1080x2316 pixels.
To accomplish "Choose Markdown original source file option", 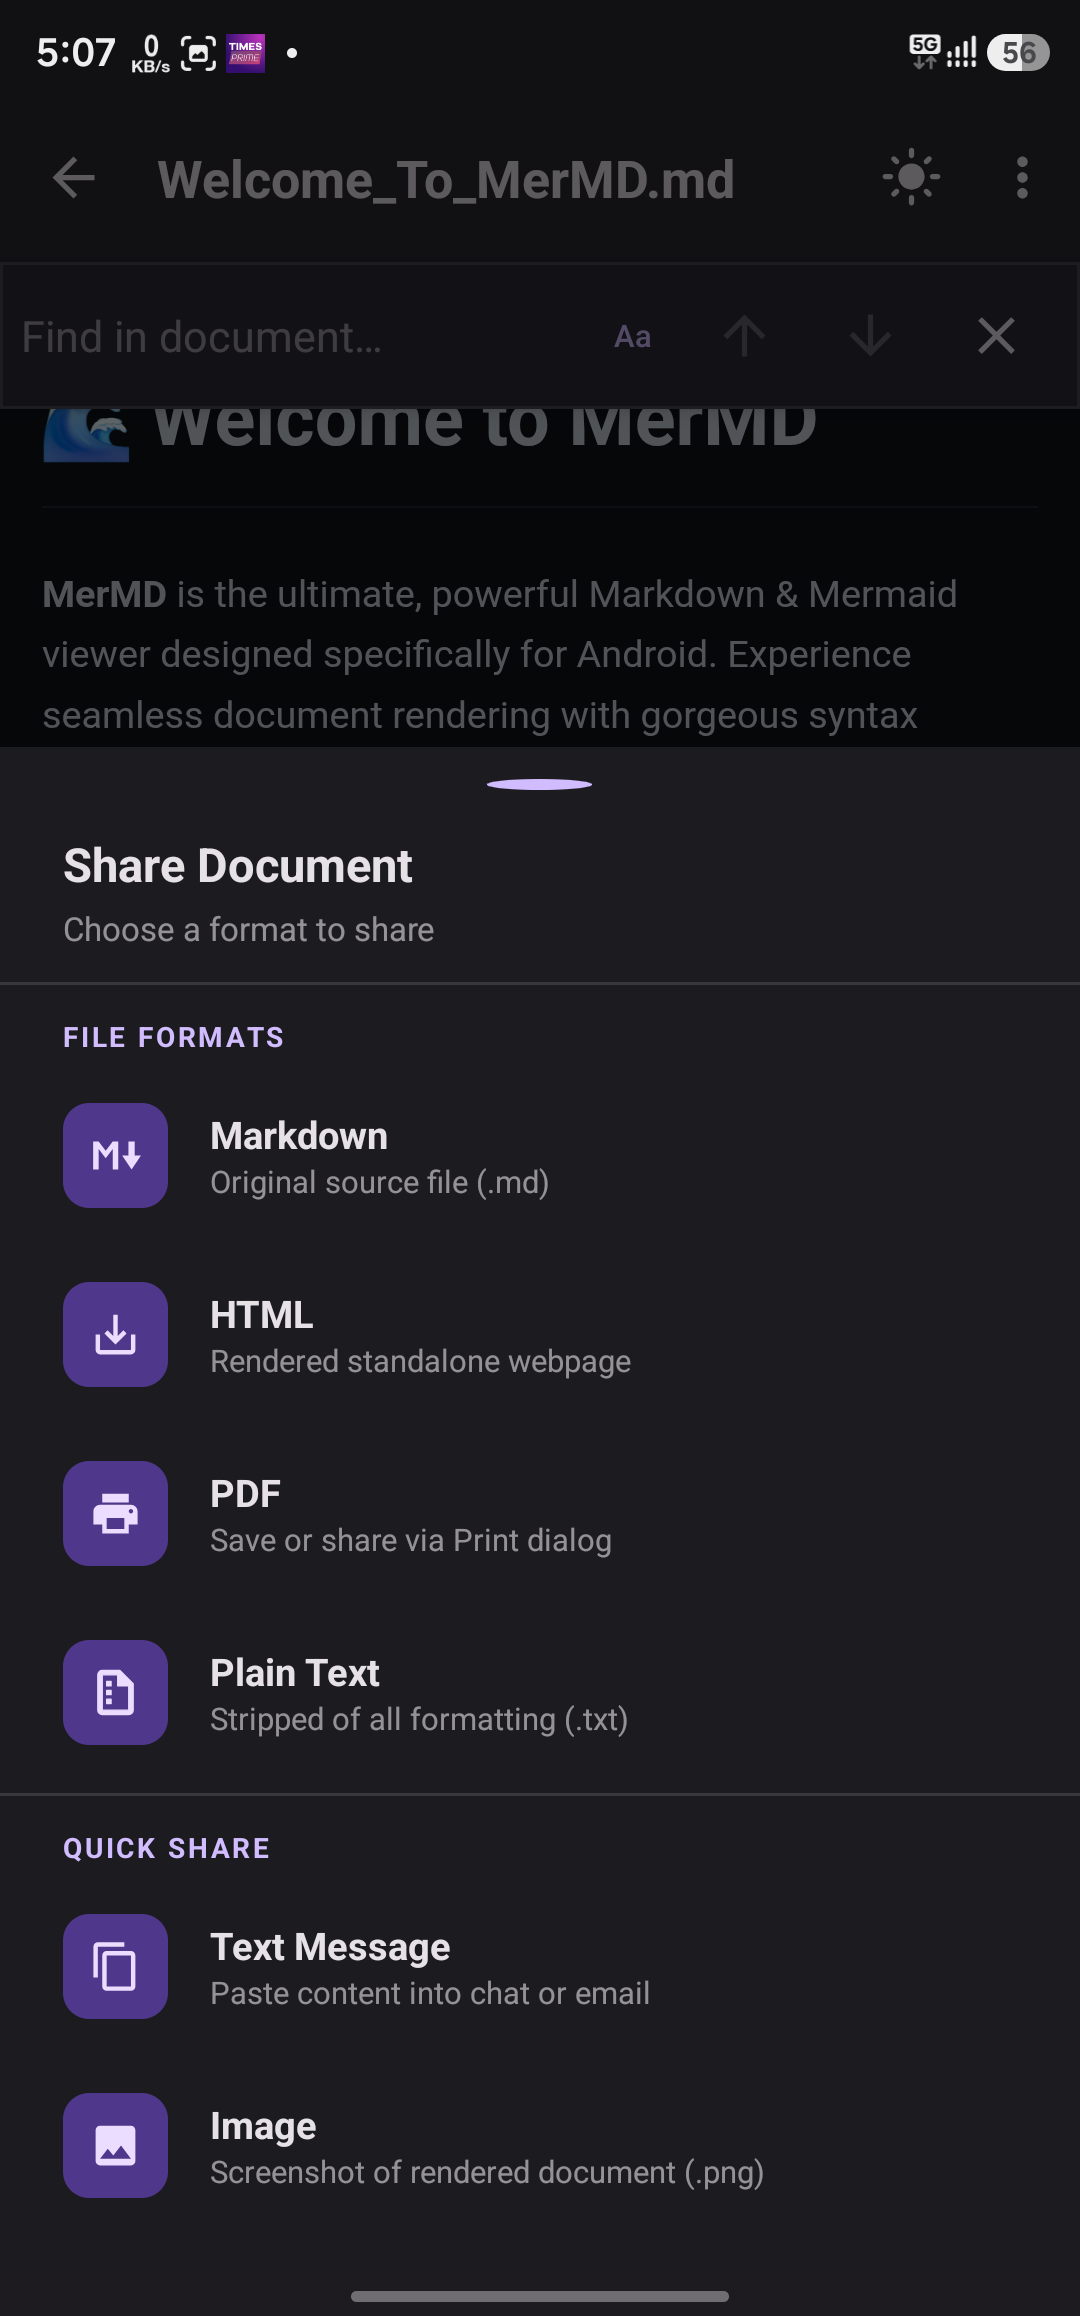I will 540,1156.
